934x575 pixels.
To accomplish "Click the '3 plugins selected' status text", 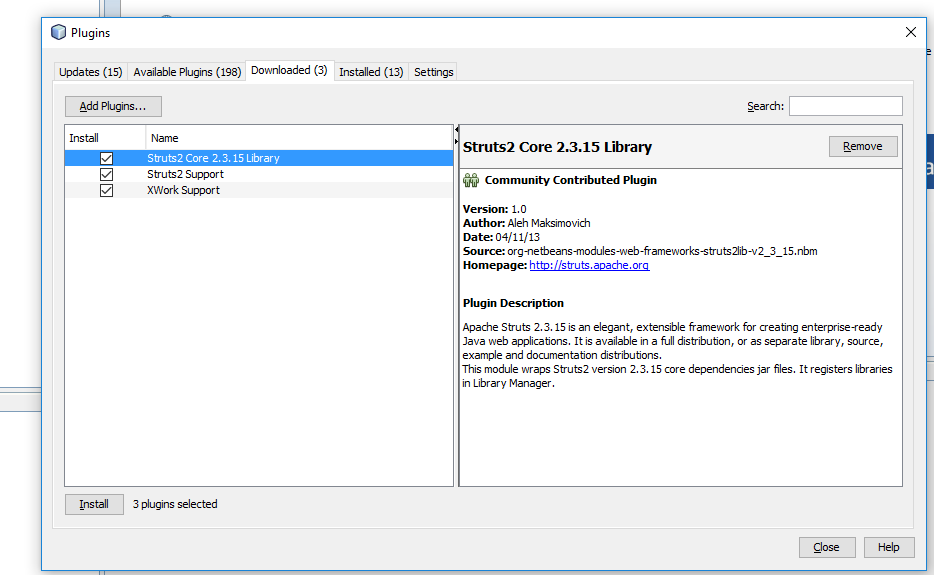I will click(175, 504).
